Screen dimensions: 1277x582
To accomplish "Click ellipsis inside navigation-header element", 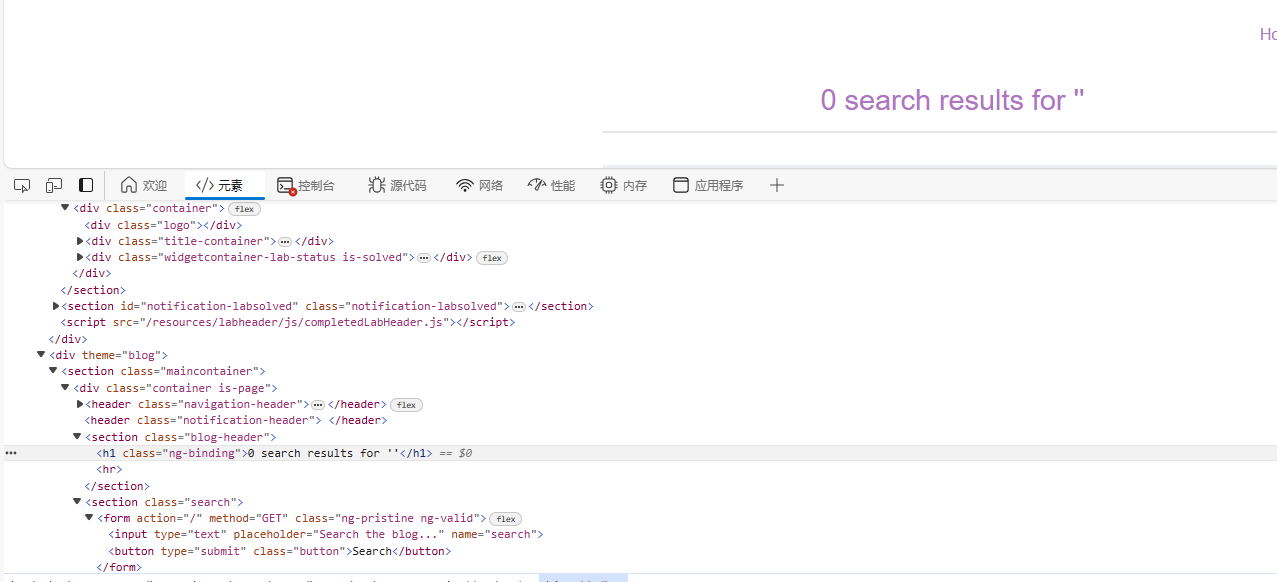I will pos(318,405).
